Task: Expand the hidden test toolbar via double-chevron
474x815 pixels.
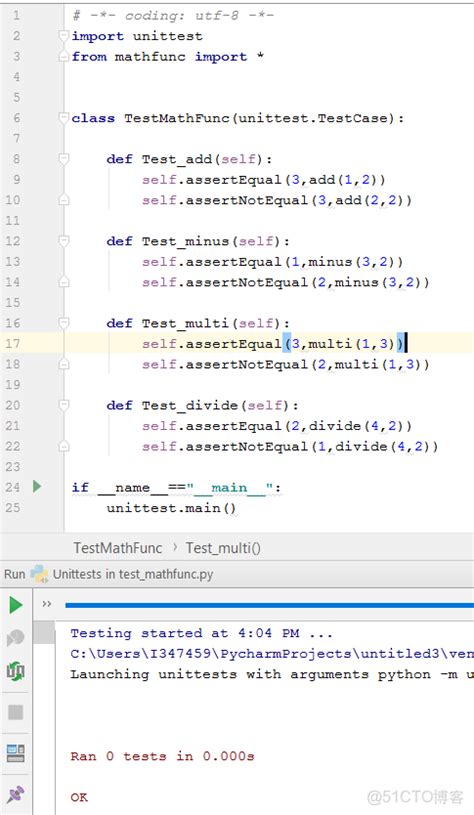Action: [47, 603]
